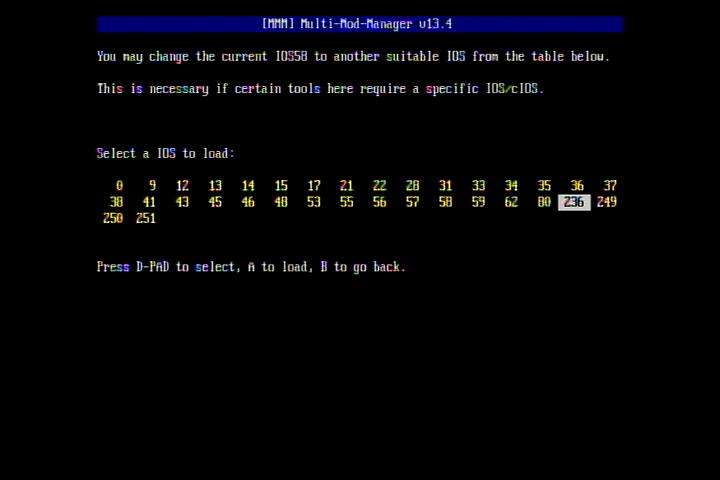The width and height of the screenshot is (720, 480).
Task: Select IOS 251 entry
Action: point(146,218)
